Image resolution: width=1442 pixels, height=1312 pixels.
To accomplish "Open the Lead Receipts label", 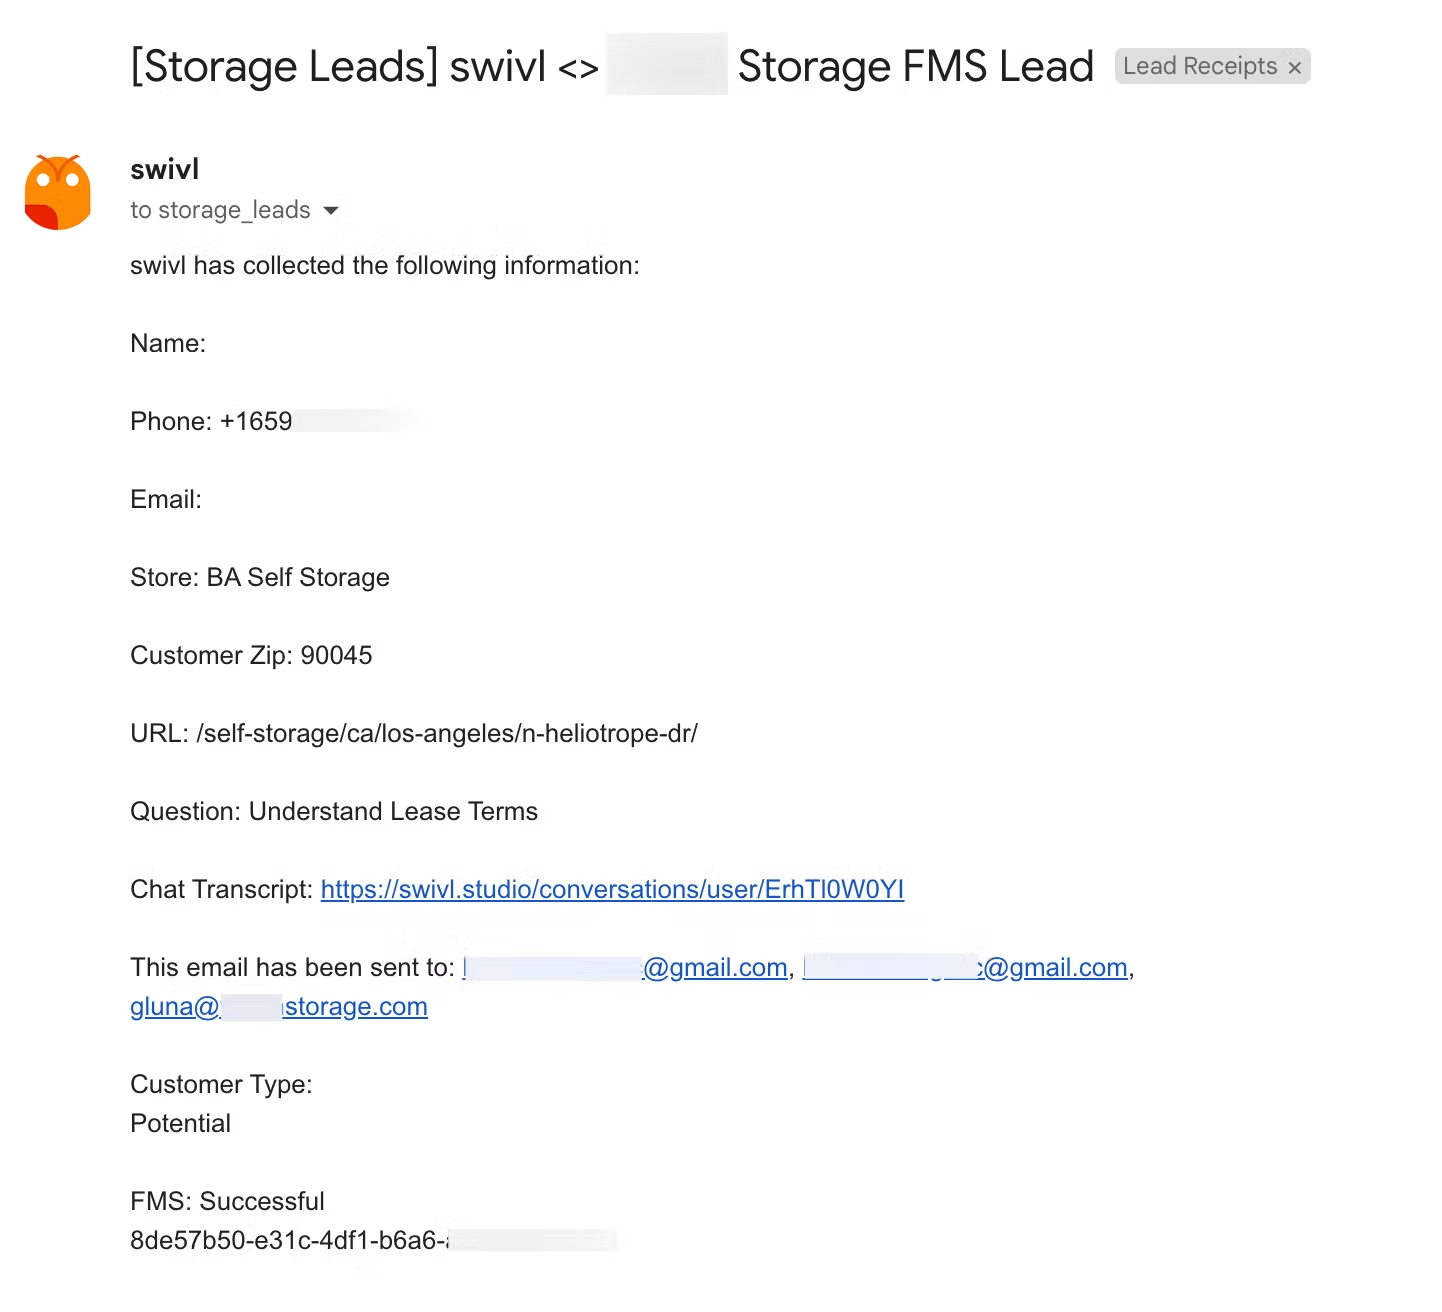I will [1199, 67].
